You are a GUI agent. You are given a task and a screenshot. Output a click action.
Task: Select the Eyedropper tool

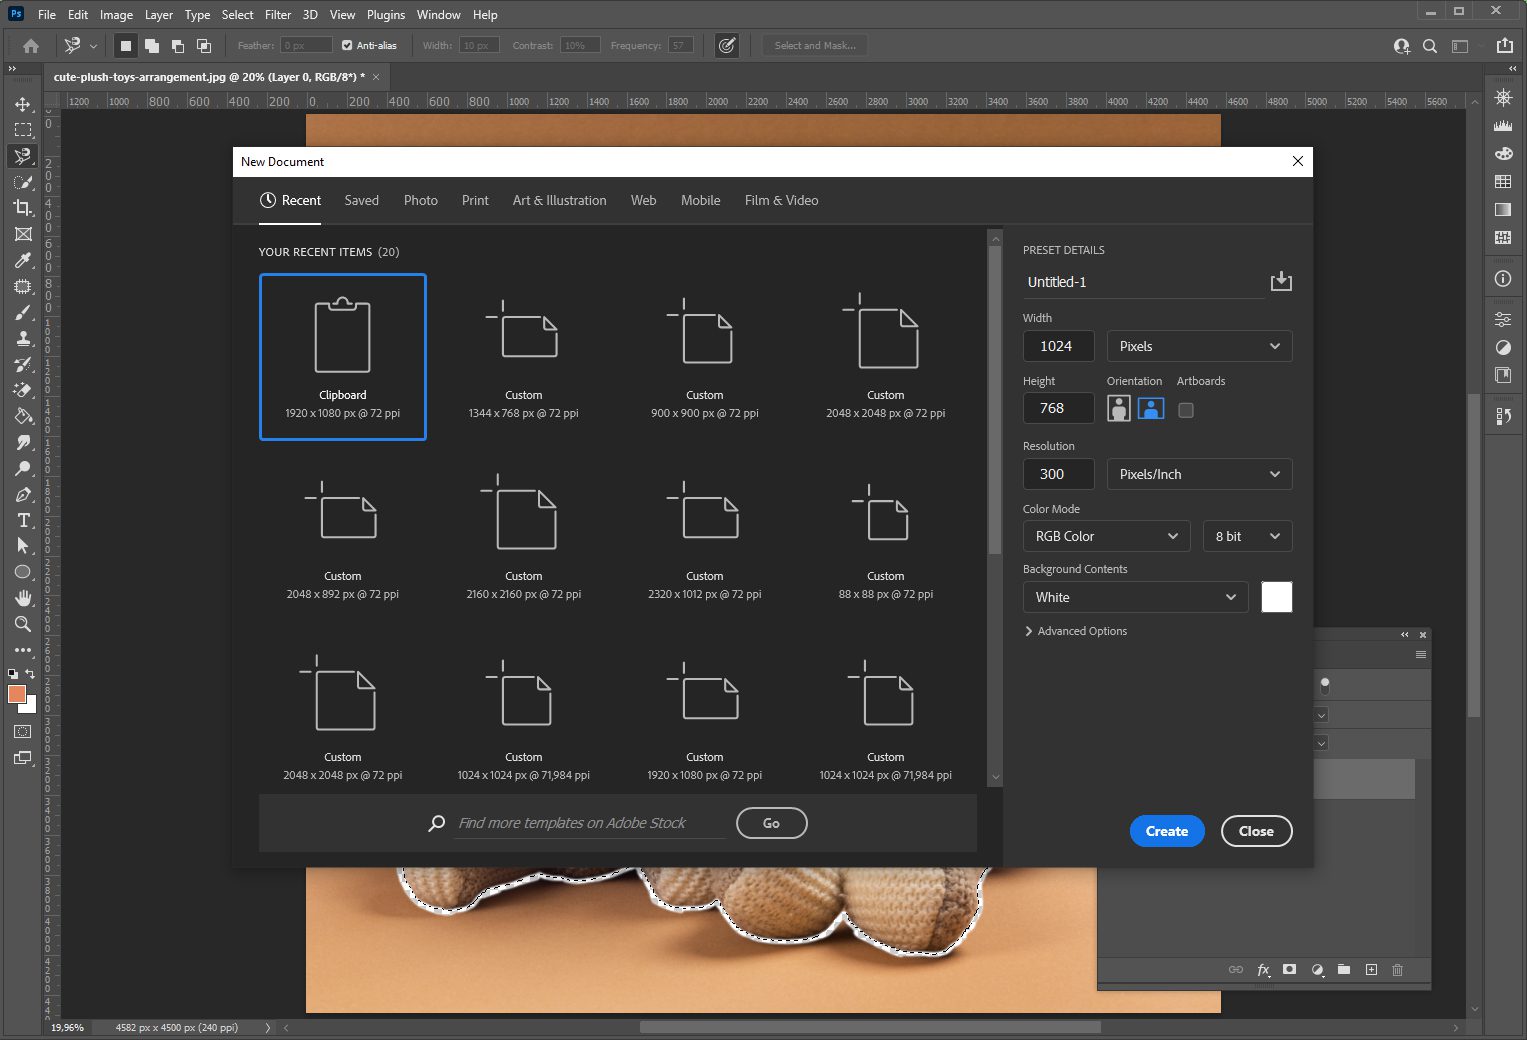pyautogui.click(x=23, y=260)
